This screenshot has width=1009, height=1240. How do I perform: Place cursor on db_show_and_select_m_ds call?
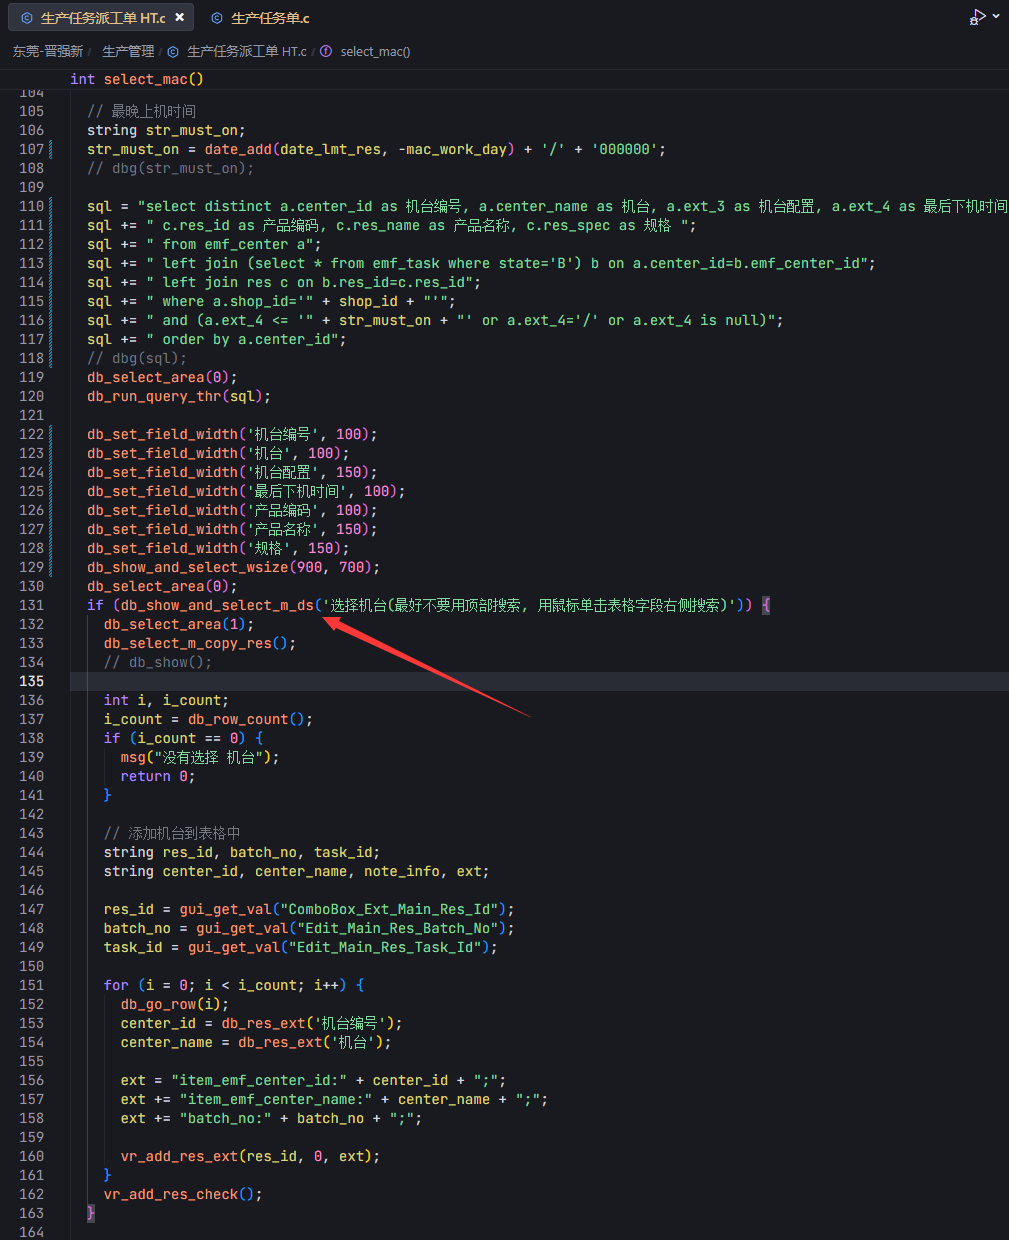[x=216, y=605]
